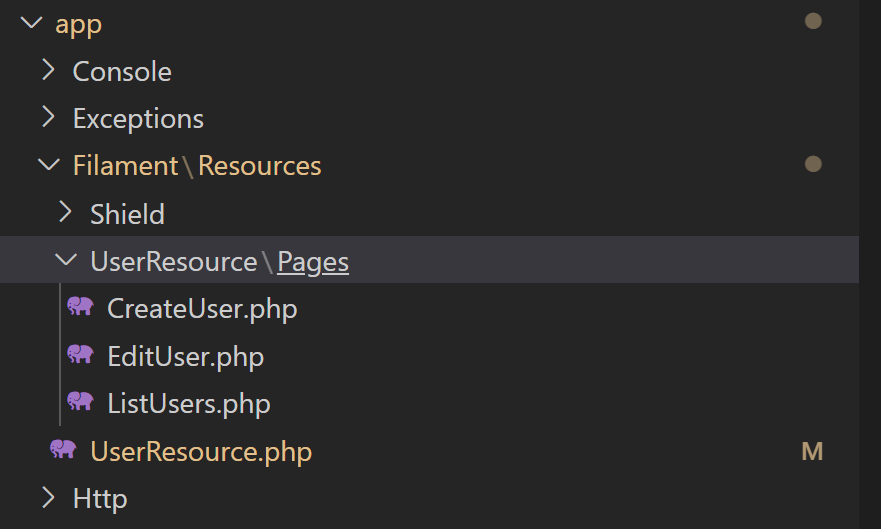Expand the Console folder chevron
This screenshot has height=529, width=881.
pos(49,70)
